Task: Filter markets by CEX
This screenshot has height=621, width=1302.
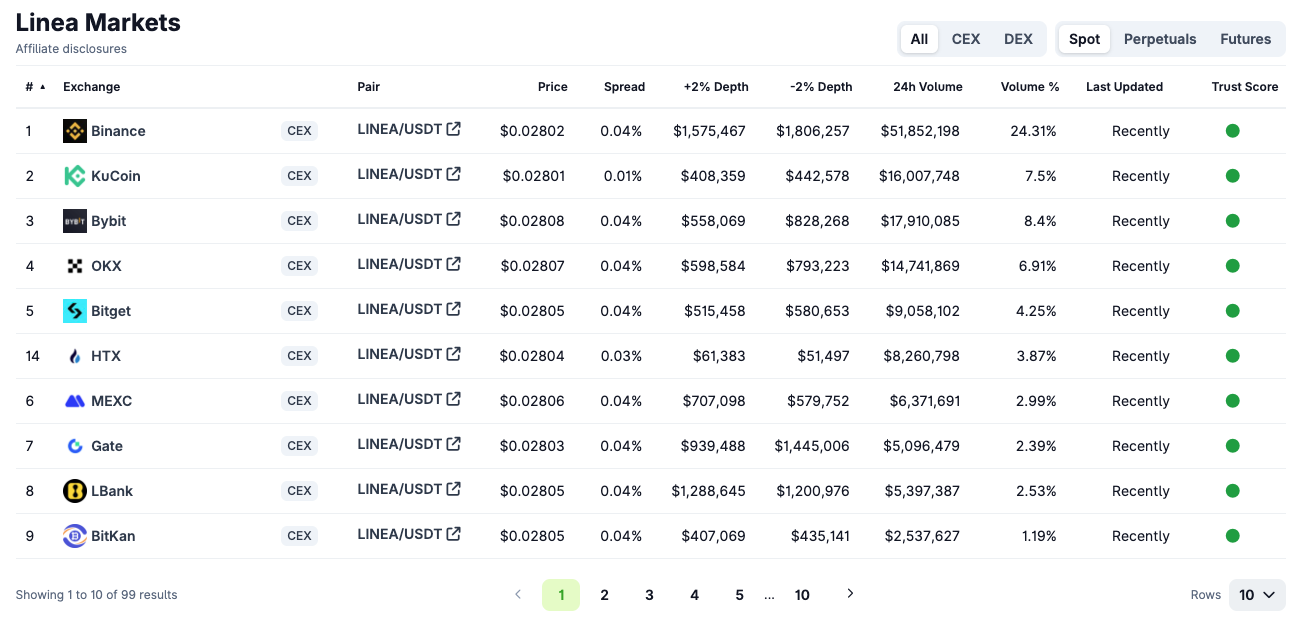Action: 965,39
